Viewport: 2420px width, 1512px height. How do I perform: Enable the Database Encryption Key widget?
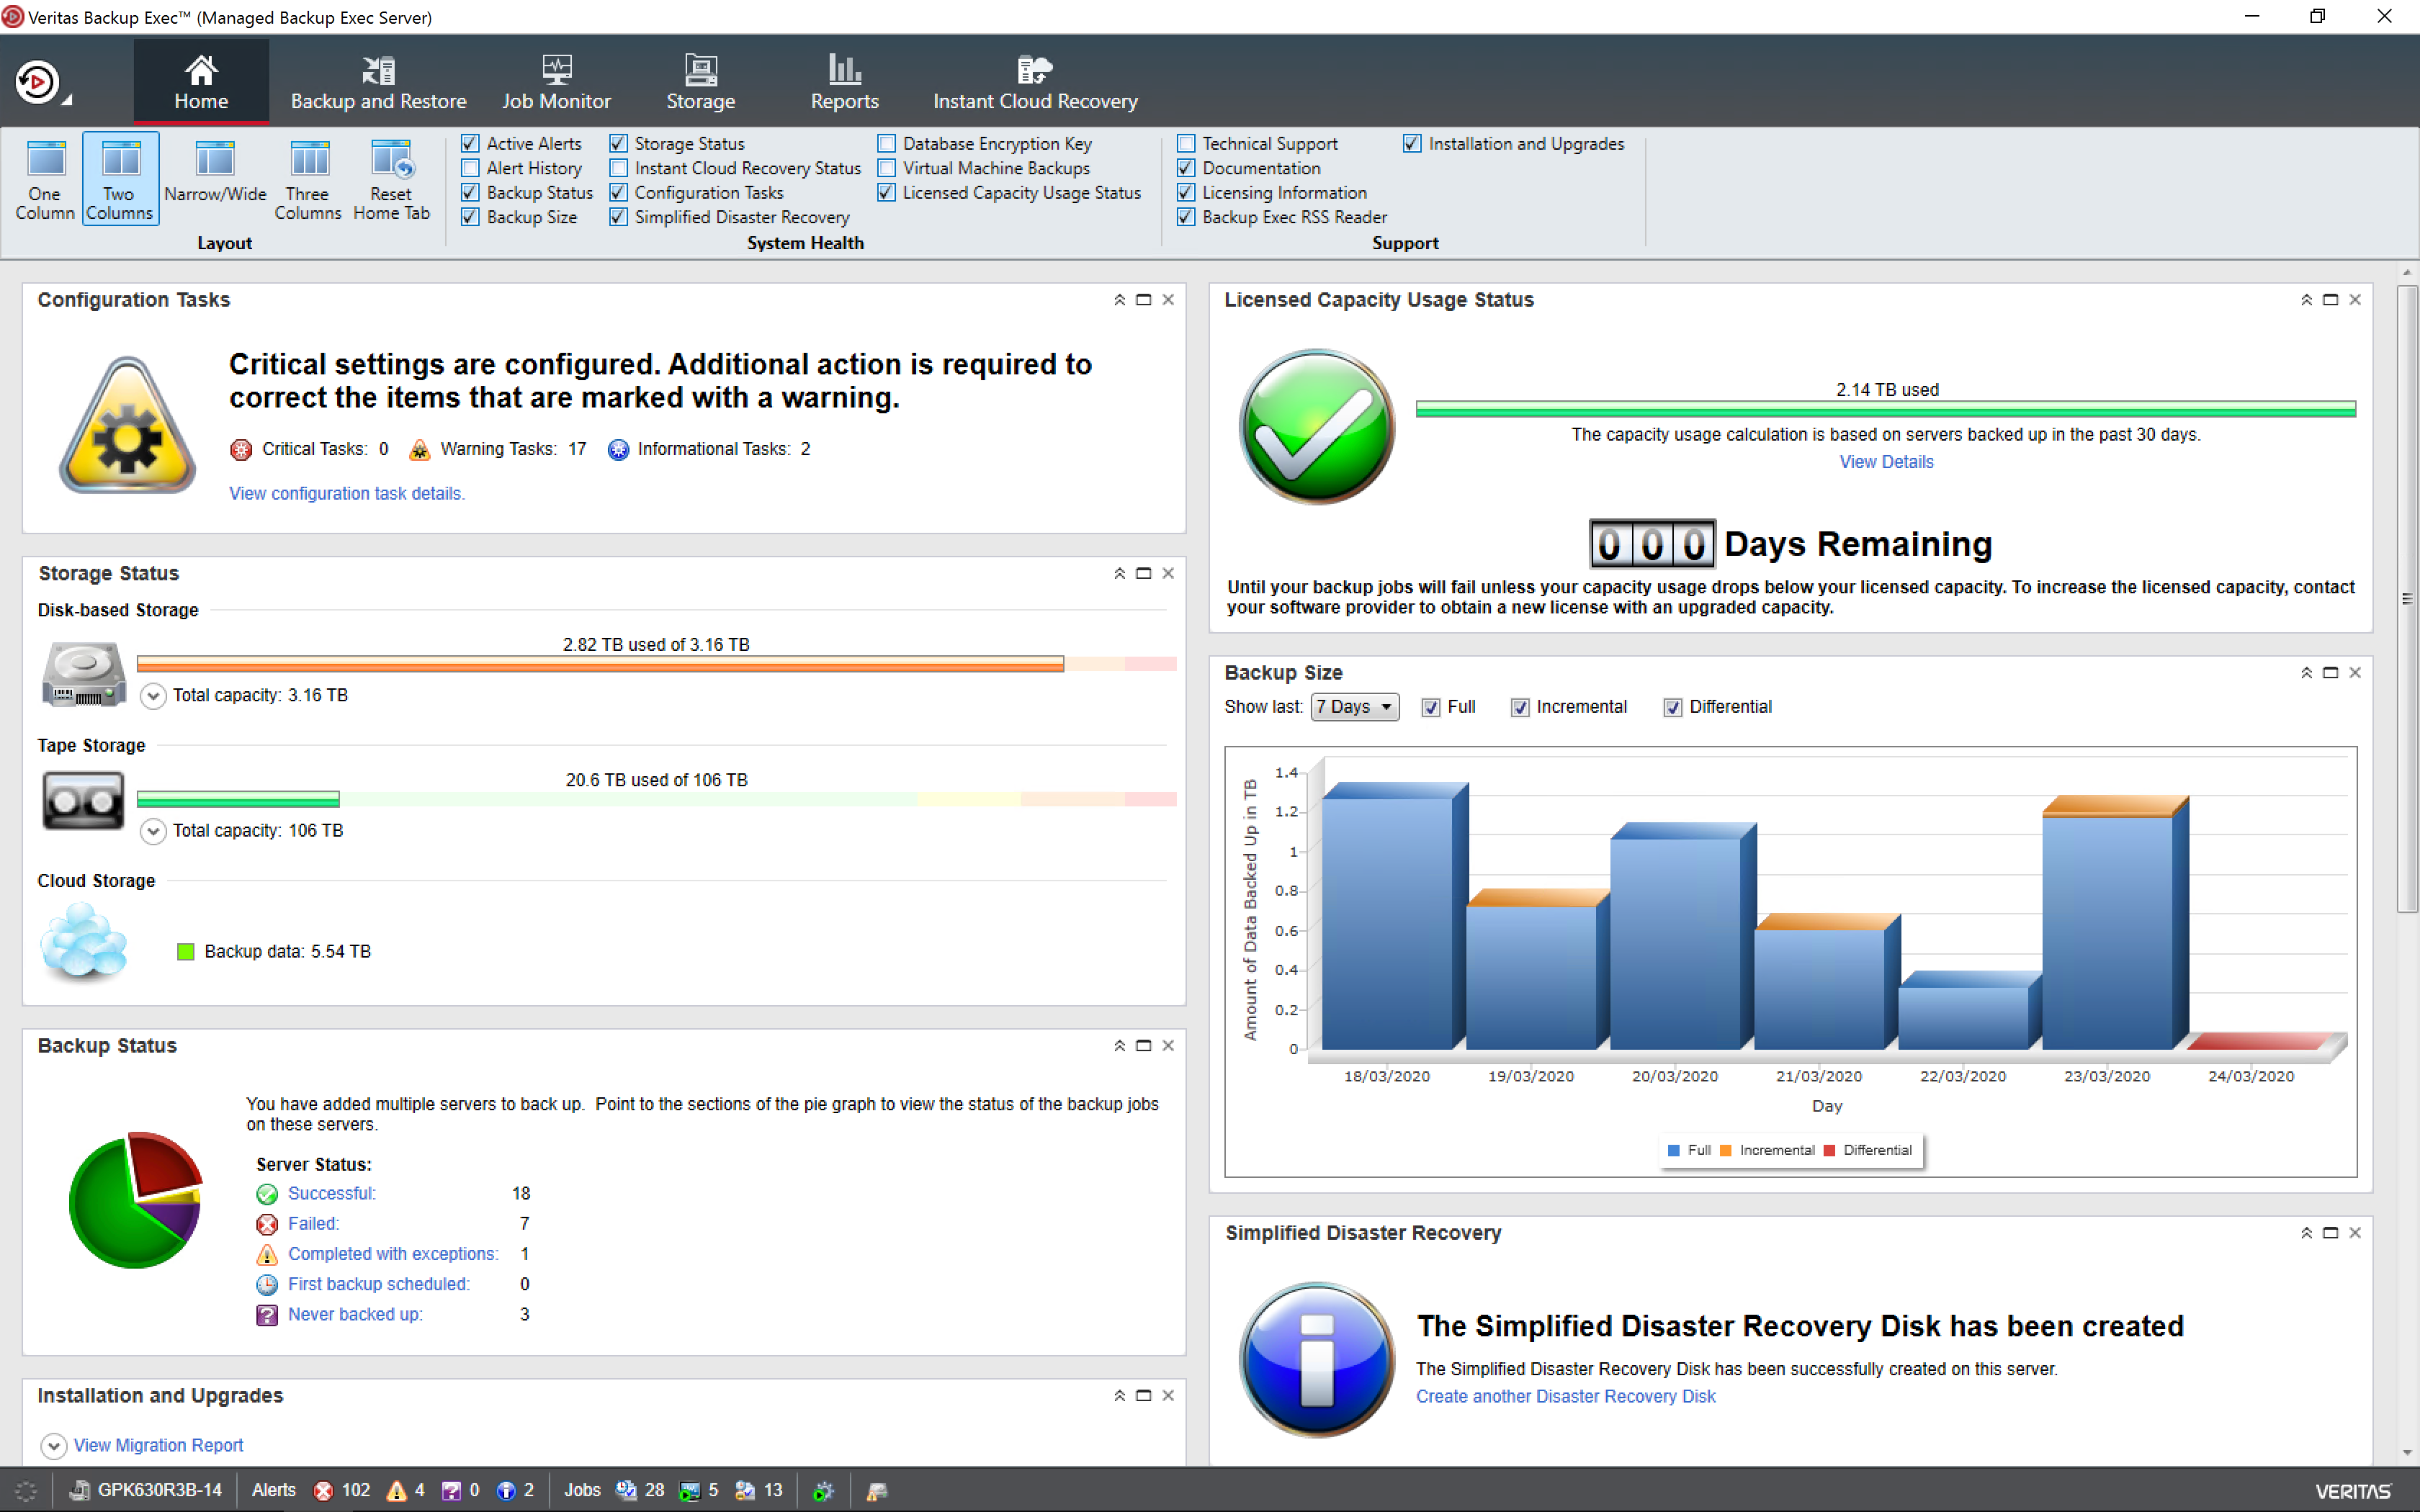885,143
